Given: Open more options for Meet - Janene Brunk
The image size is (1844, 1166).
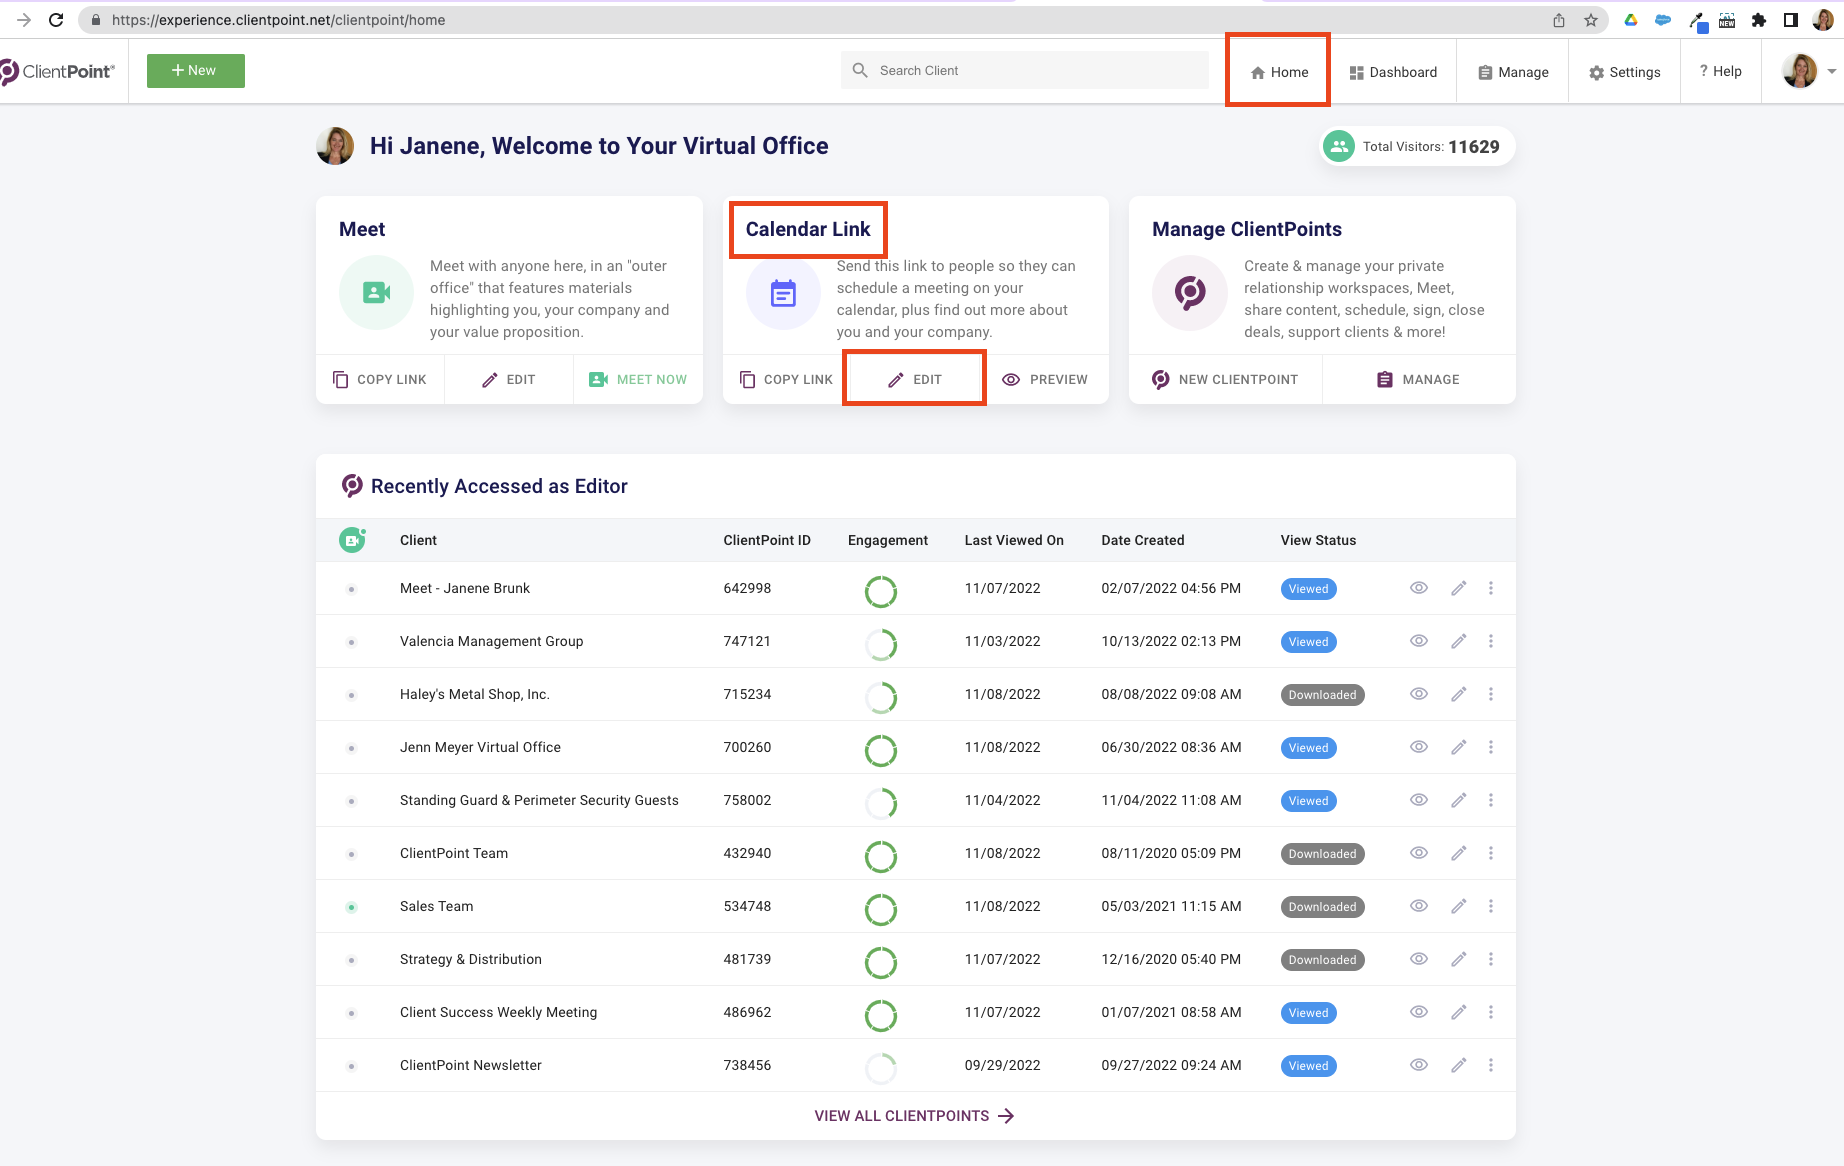Looking at the screenshot, I should click(x=1491, y=588).
